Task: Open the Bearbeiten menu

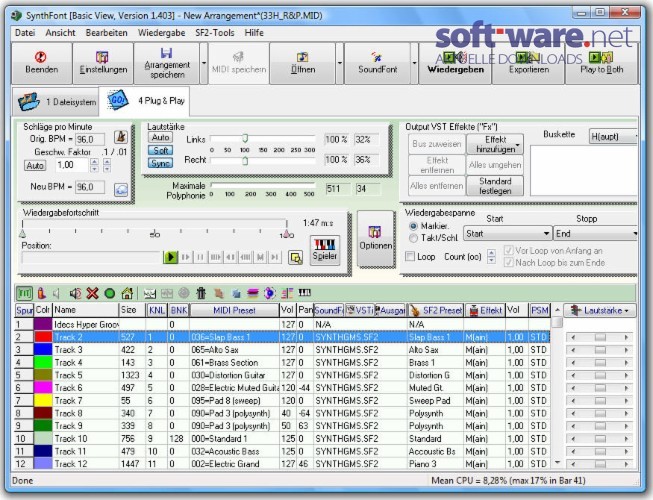Action: (107, 32)
